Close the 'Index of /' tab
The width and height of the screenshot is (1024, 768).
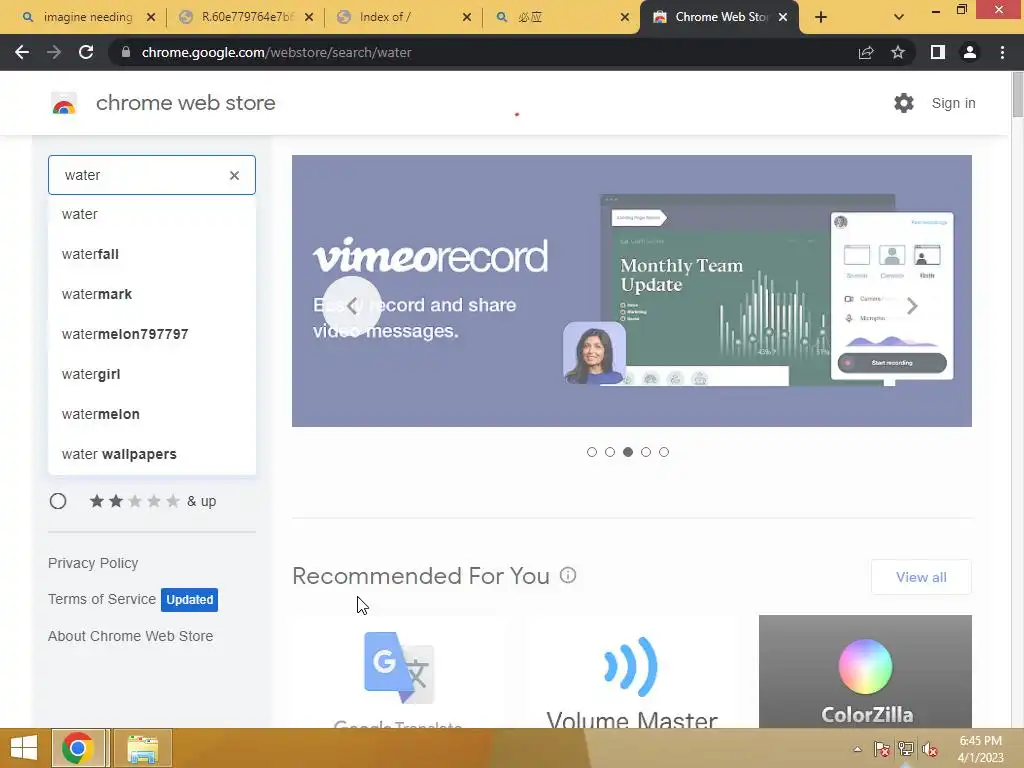[x=467, y=17]
